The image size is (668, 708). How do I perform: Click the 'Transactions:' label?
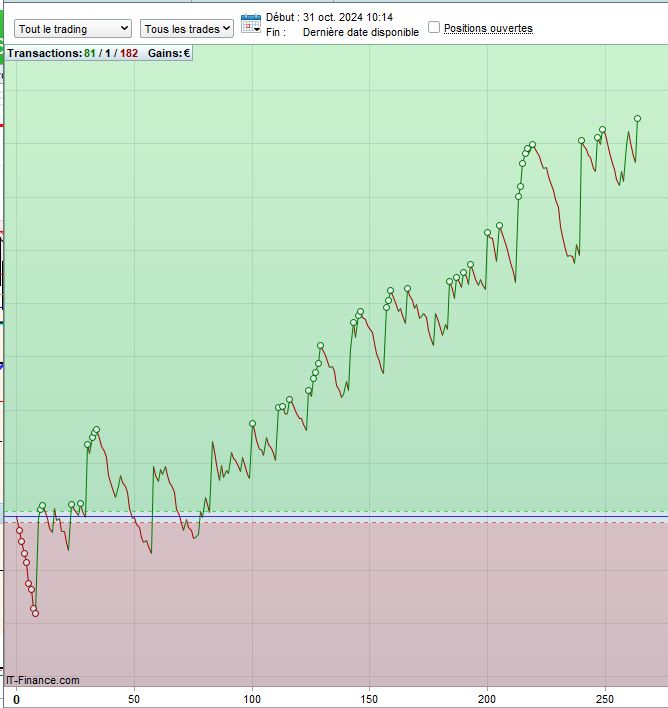click(x=45, y=53)
